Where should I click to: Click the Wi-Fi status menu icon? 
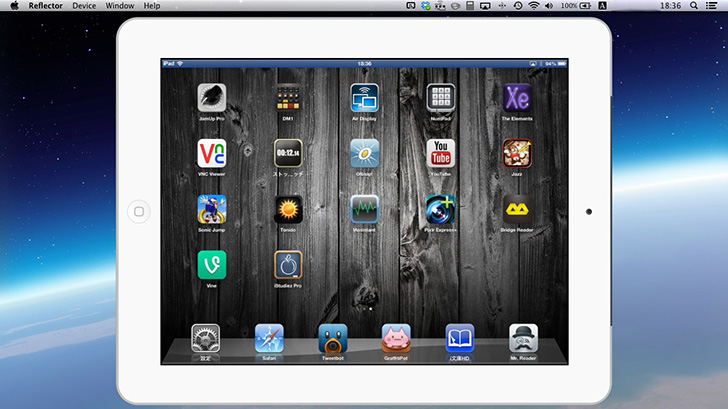pyautogui.click(x=534, y=6)
